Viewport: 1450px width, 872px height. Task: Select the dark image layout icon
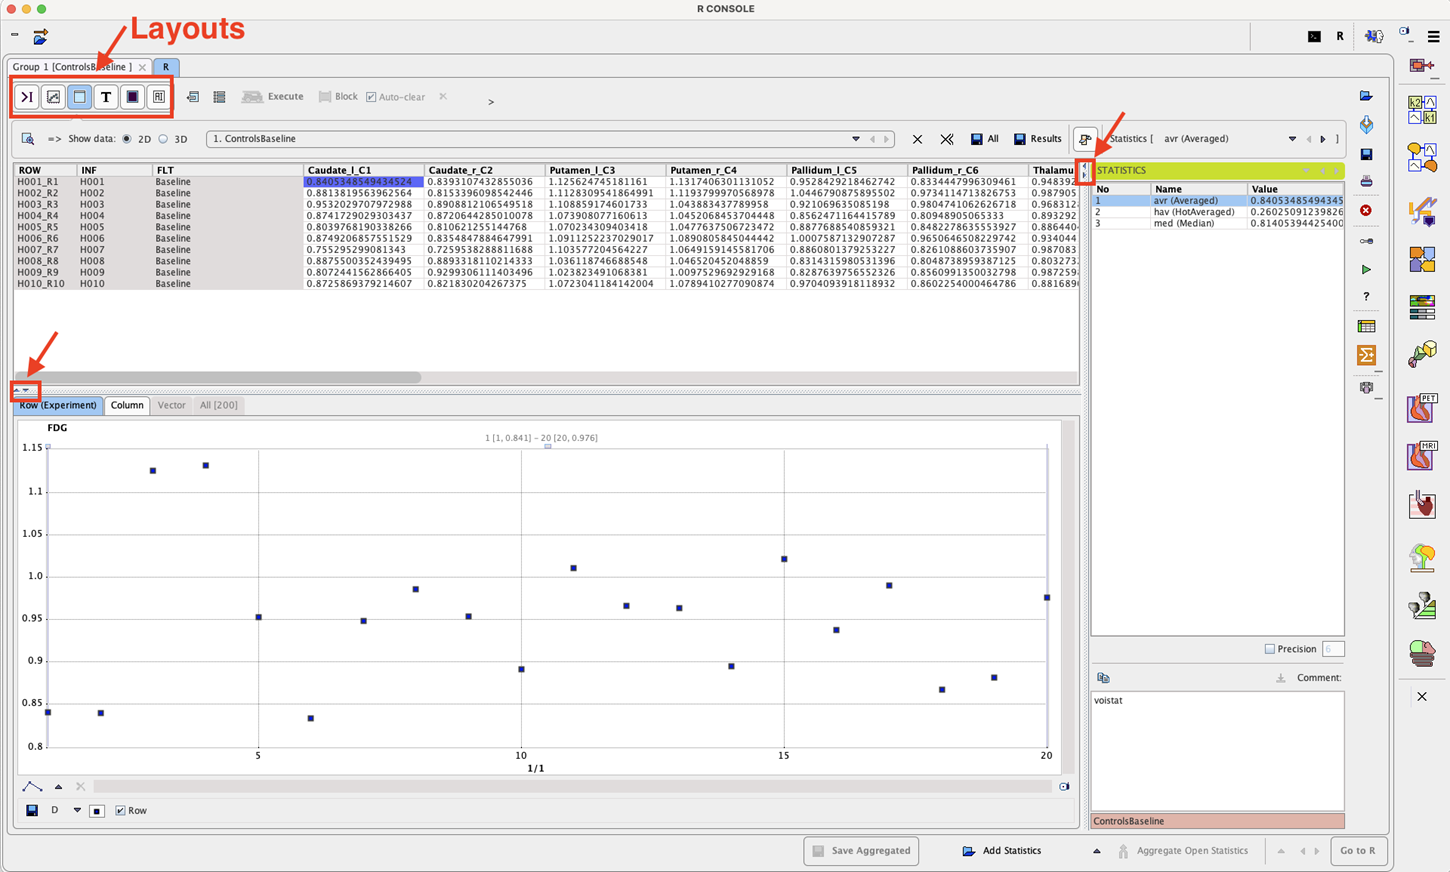pos(132,97)
